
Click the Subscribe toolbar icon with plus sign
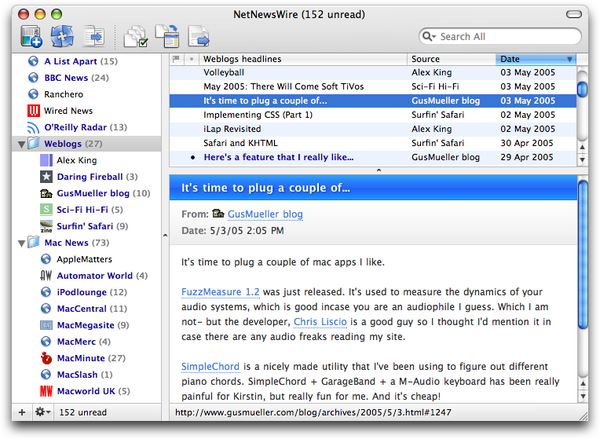(x=31, y=36)
